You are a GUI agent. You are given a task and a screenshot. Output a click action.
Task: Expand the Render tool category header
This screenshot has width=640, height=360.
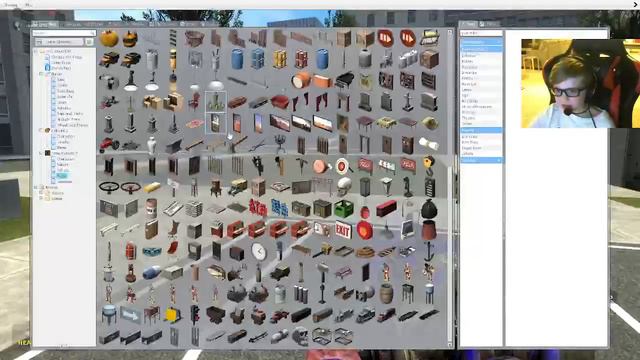tap(481, 160)
